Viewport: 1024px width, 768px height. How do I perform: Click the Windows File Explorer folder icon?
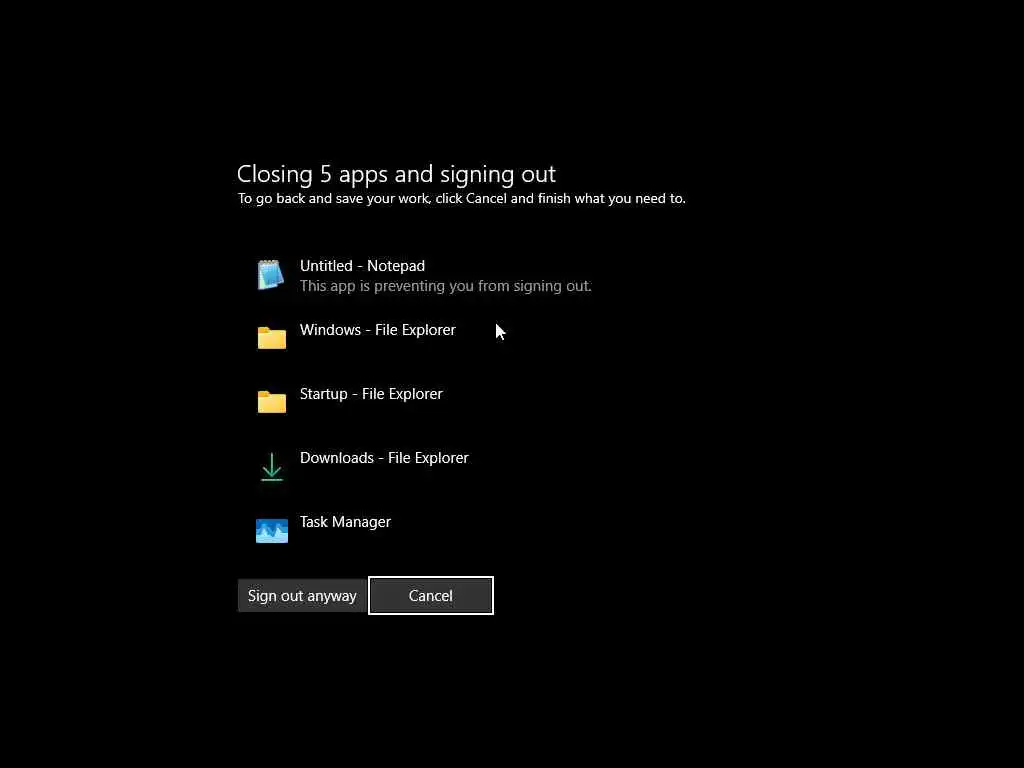(272, 338)
